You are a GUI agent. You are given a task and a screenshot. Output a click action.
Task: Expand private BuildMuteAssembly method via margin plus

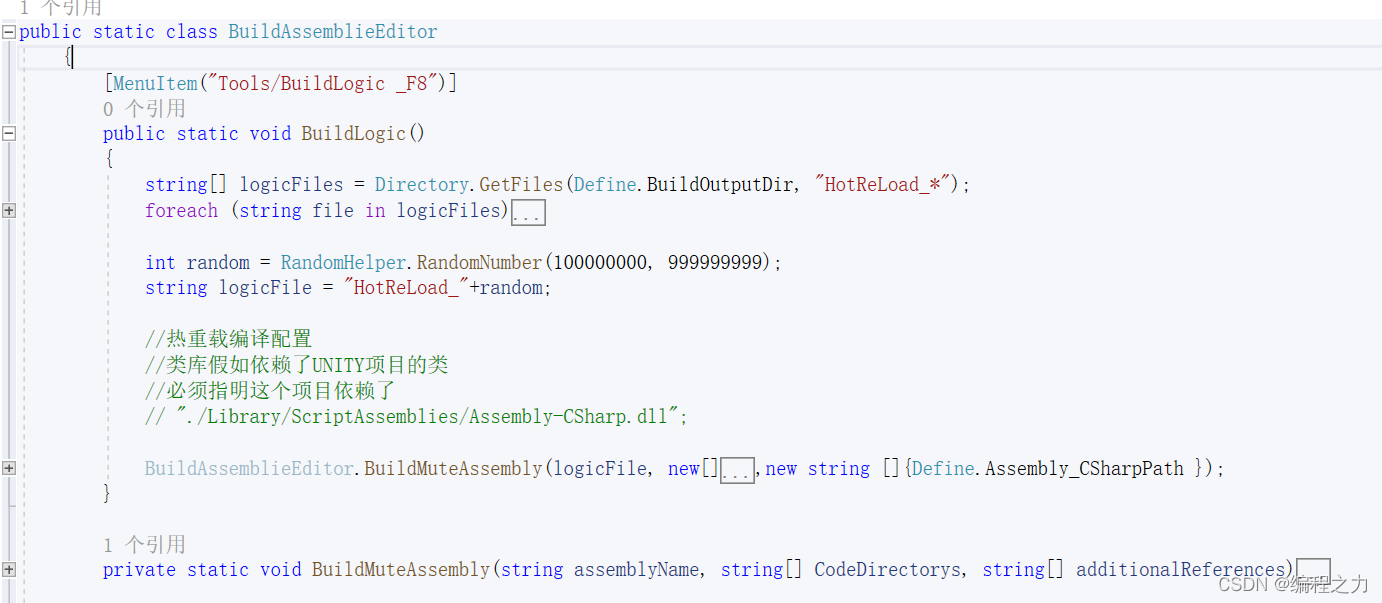(x=9, y=570)
